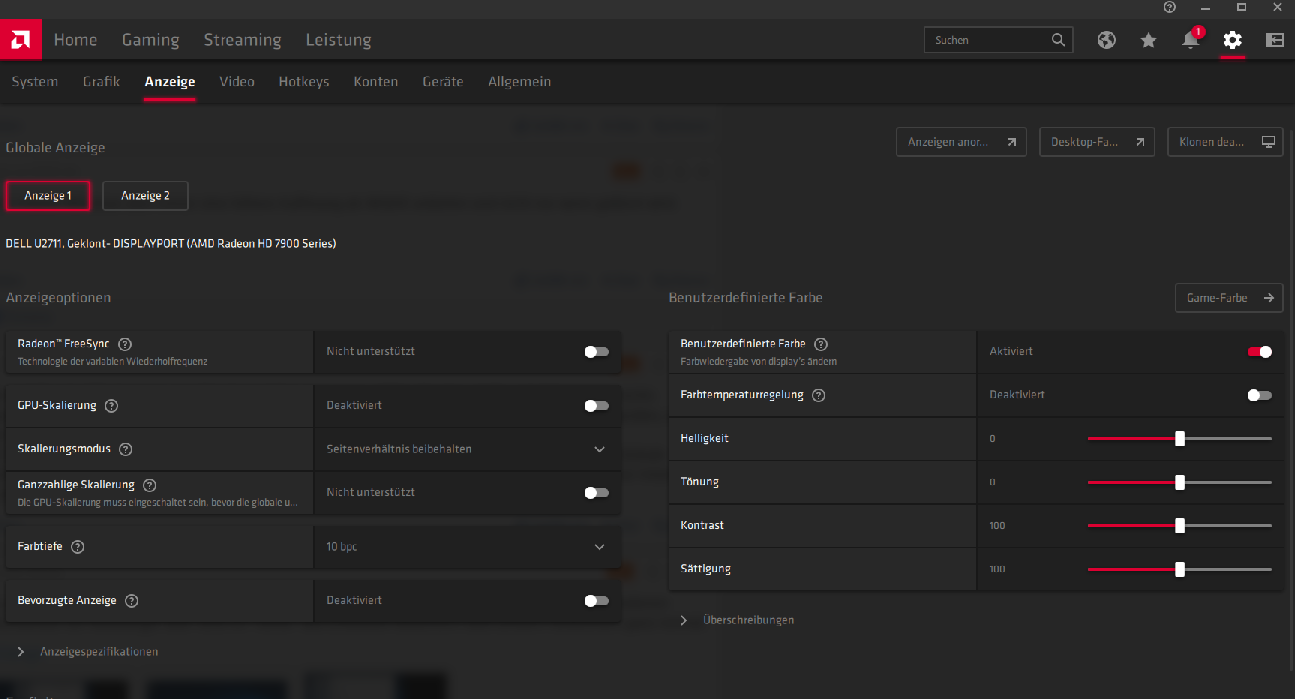This screenshot has height=699, width=1295.
Task: Switch to the Konten settings tab
Action: [x=376, y=82]
